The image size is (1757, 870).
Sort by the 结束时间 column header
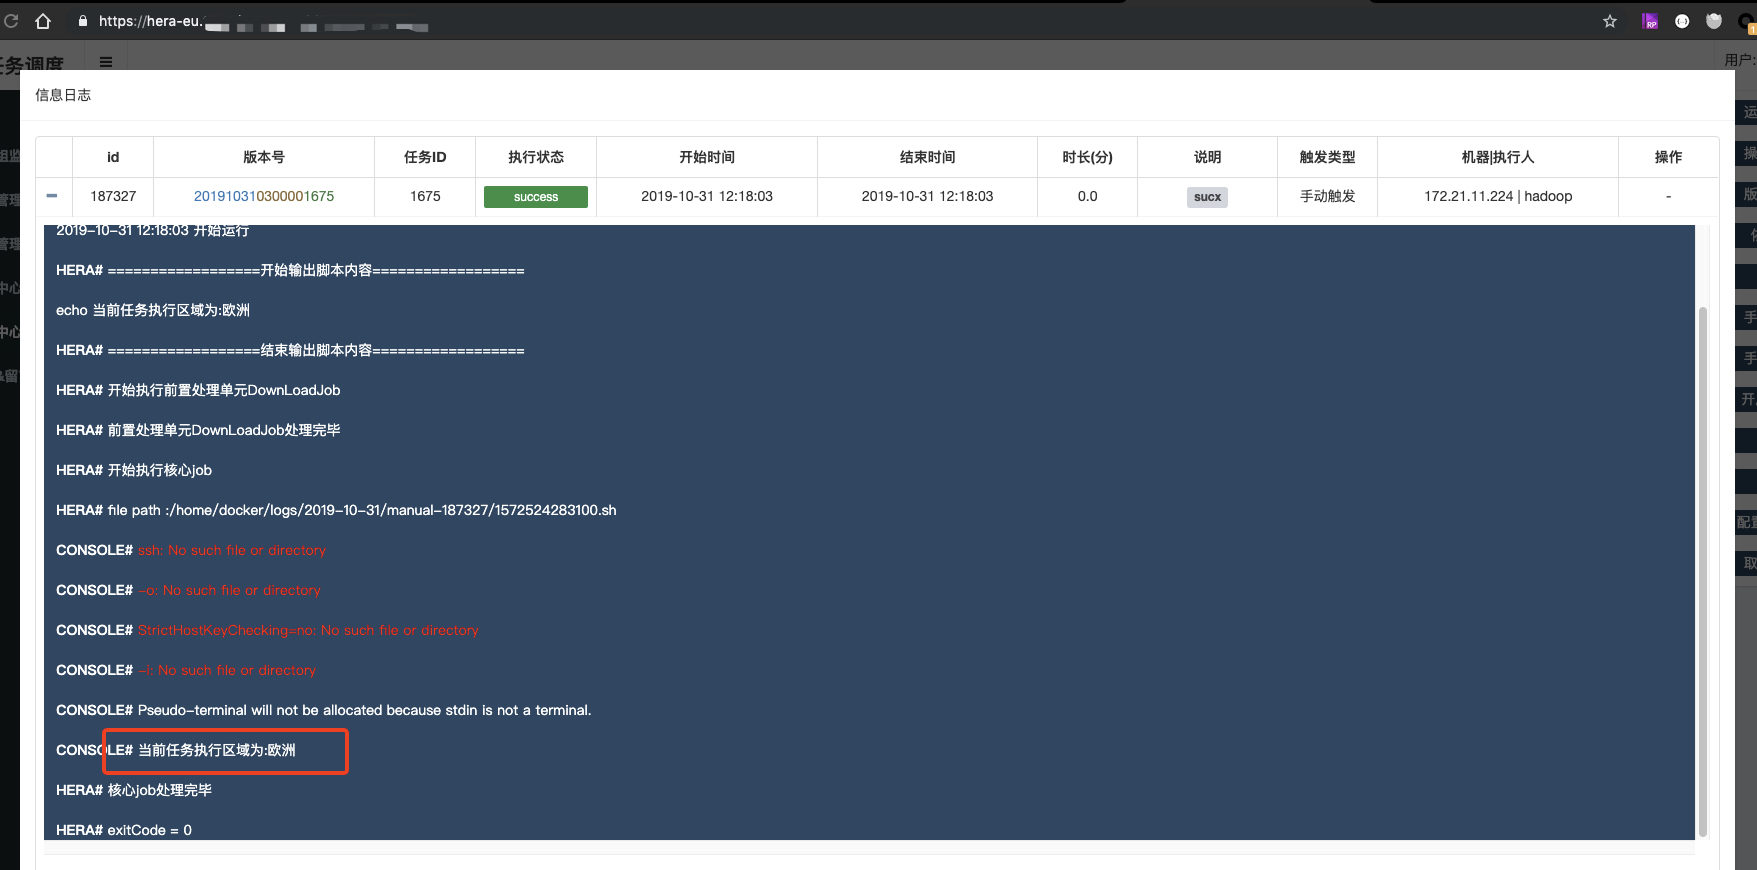pos(927,157)
